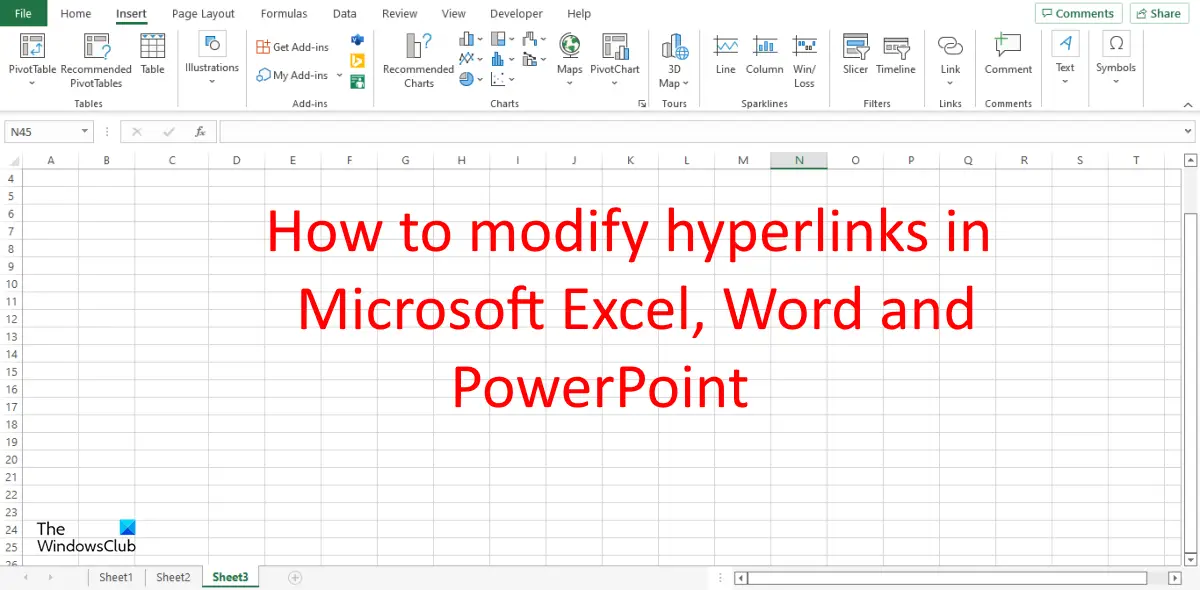Insert a Line sparkline
1200x590 pixels.
726,55
